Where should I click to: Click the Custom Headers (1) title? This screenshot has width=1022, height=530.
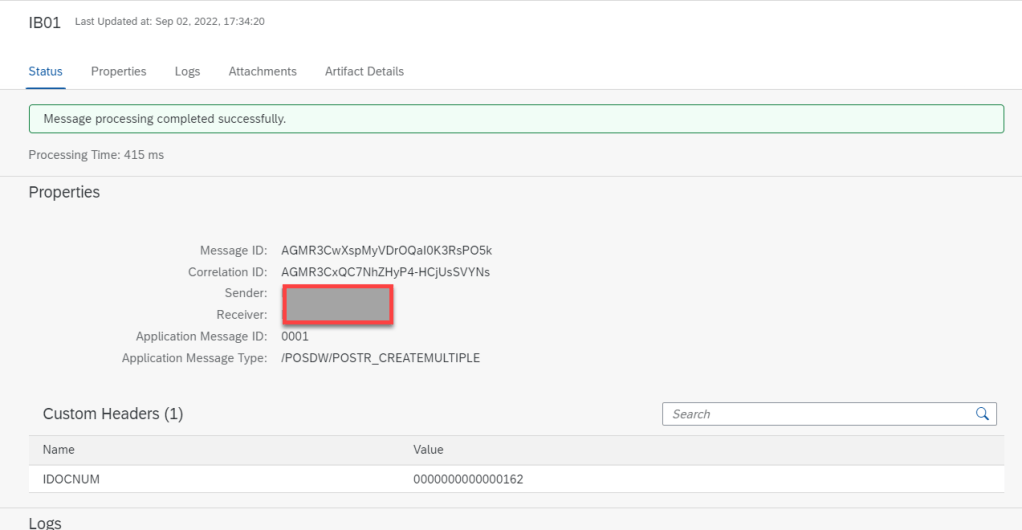tap(113, 414)
